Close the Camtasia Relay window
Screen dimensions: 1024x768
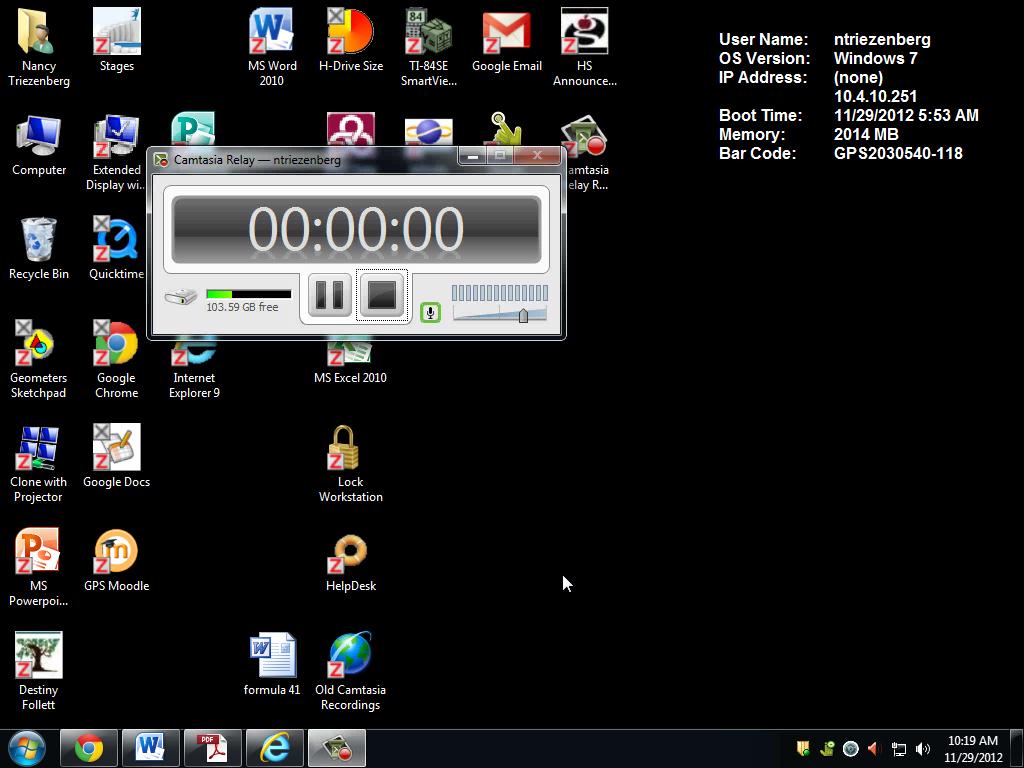click(x=537, y=155)
